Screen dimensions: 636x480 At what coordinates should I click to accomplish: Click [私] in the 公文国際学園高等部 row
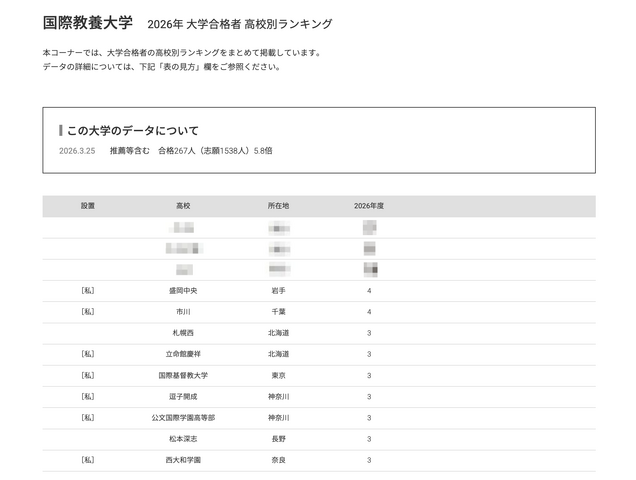point(88,418)
